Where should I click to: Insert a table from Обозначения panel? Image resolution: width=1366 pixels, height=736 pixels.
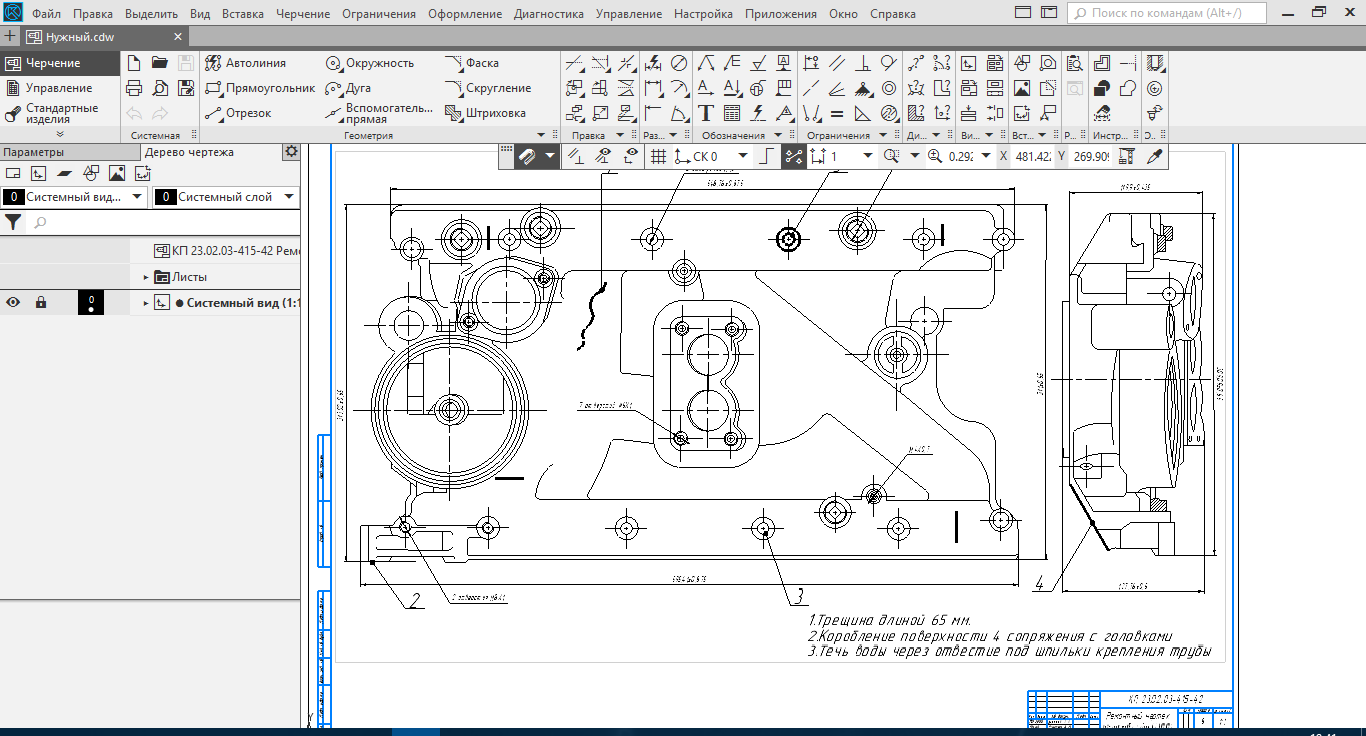[x=731, y=113]
